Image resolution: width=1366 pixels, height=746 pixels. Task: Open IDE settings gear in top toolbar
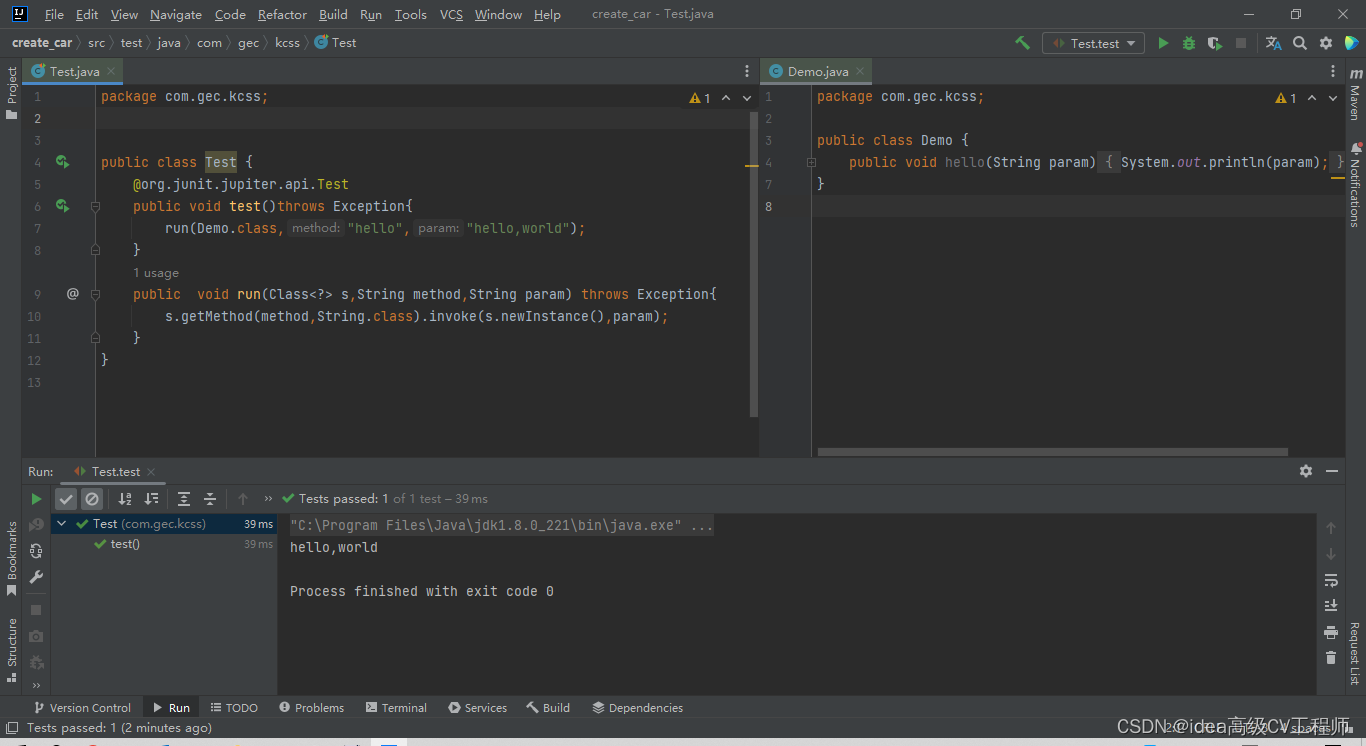1326,43
